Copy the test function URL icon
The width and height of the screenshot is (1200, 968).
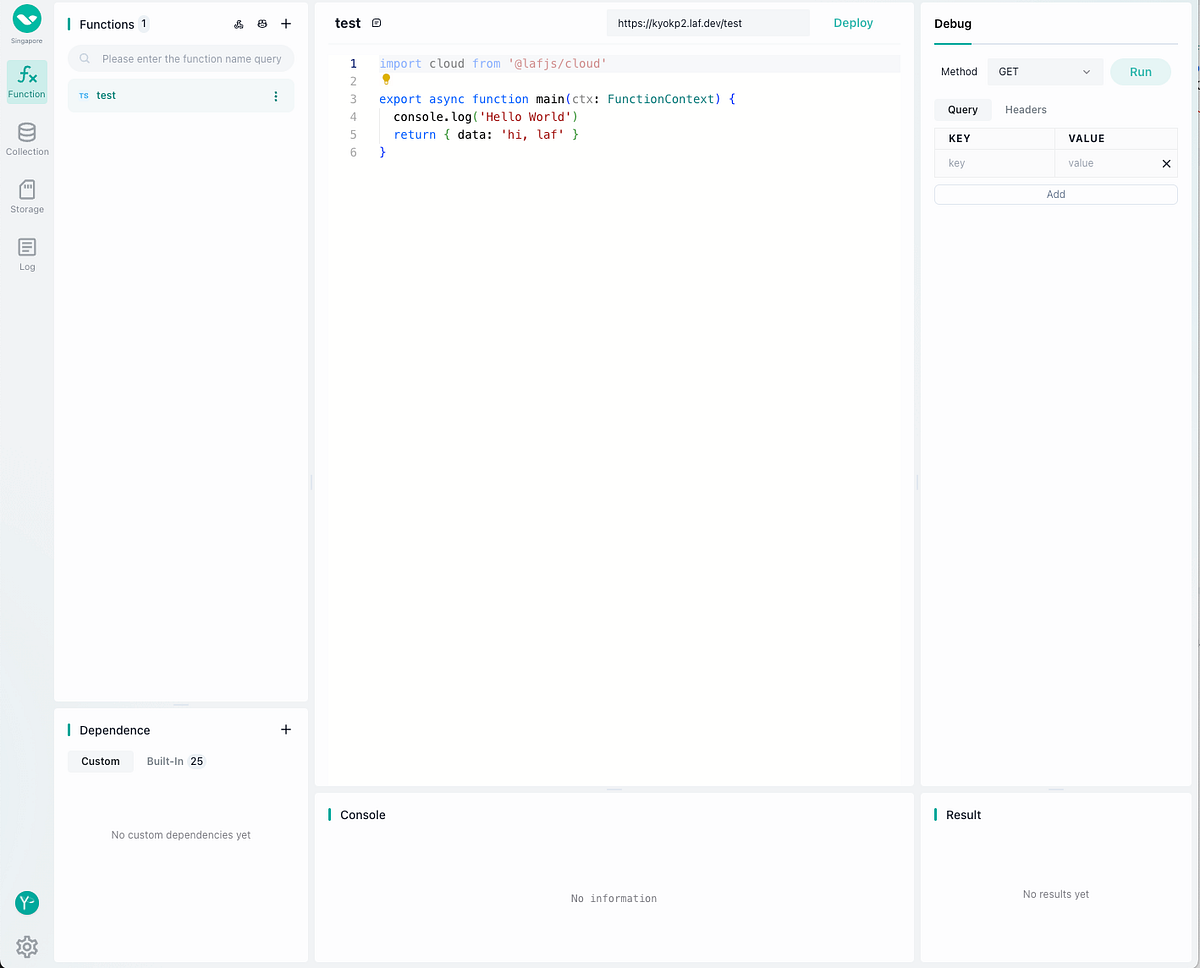point(376,22)
